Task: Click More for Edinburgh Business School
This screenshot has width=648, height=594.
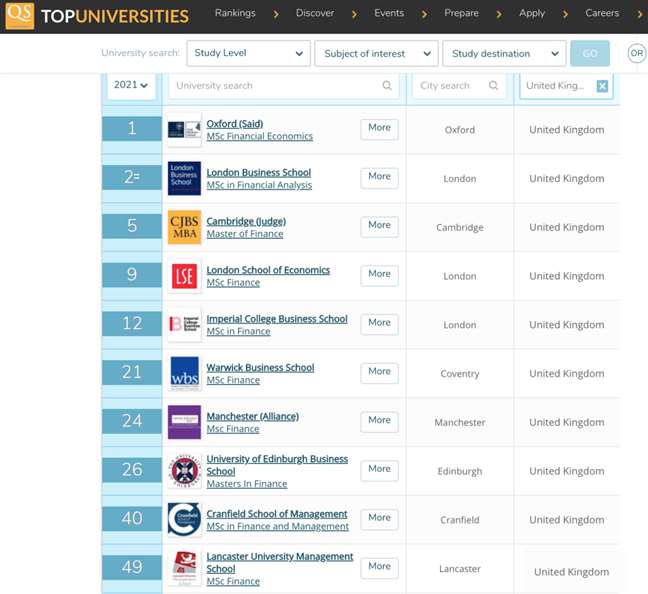Action: [379, 470]
